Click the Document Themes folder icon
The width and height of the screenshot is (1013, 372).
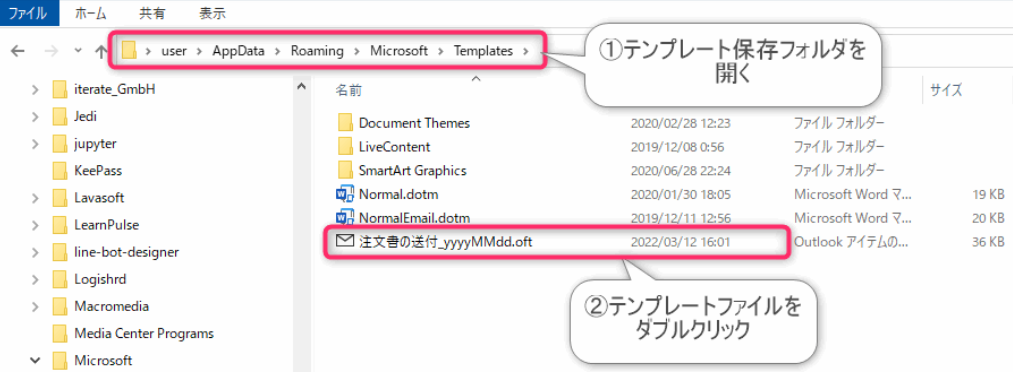point(345,122)
